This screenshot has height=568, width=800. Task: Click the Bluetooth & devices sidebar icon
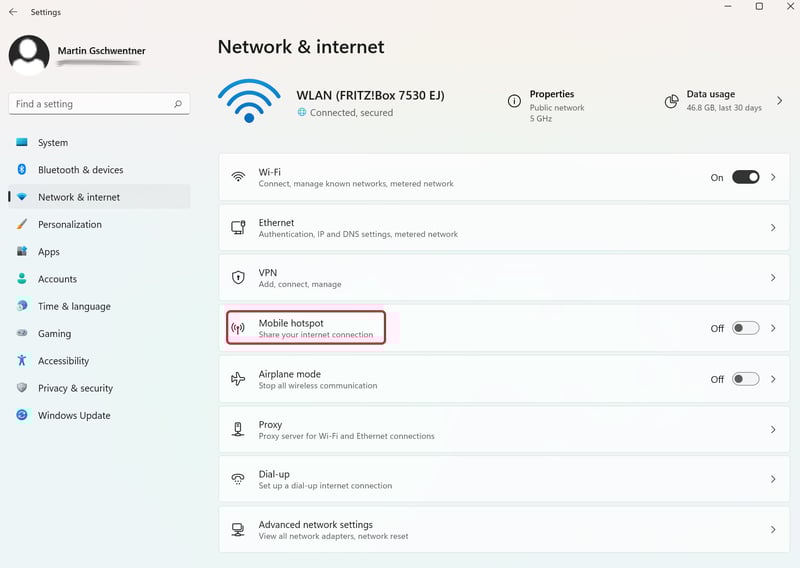[21, 169]
